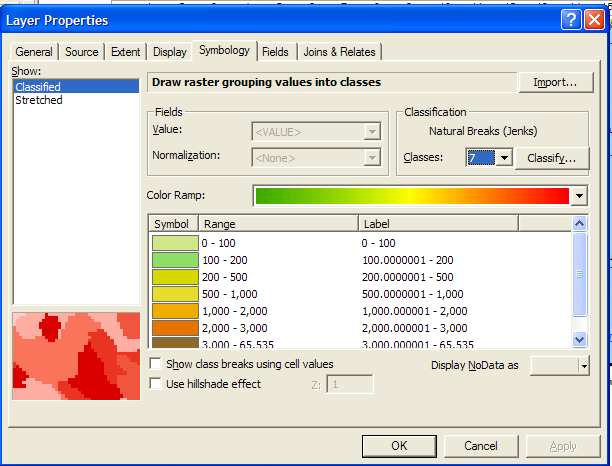Click the symbol swatch for 2,000 - 3,000
This screenshot has height=466, width=612.
[175, 328]
